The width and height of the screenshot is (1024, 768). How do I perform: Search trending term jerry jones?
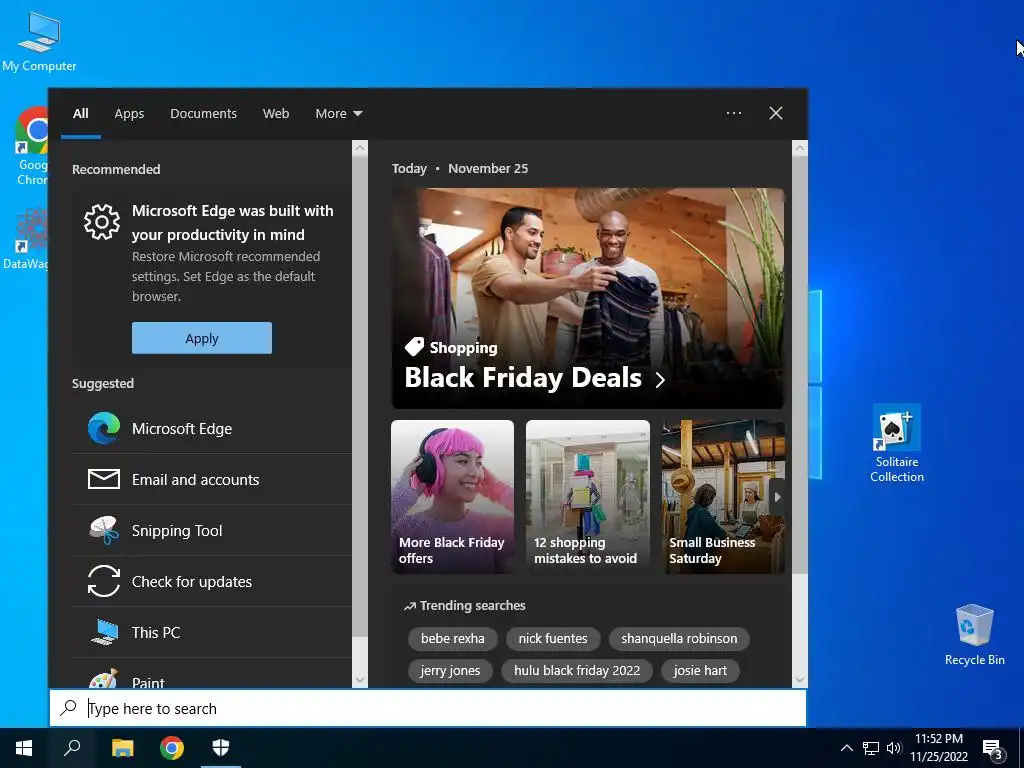(450, 670)
